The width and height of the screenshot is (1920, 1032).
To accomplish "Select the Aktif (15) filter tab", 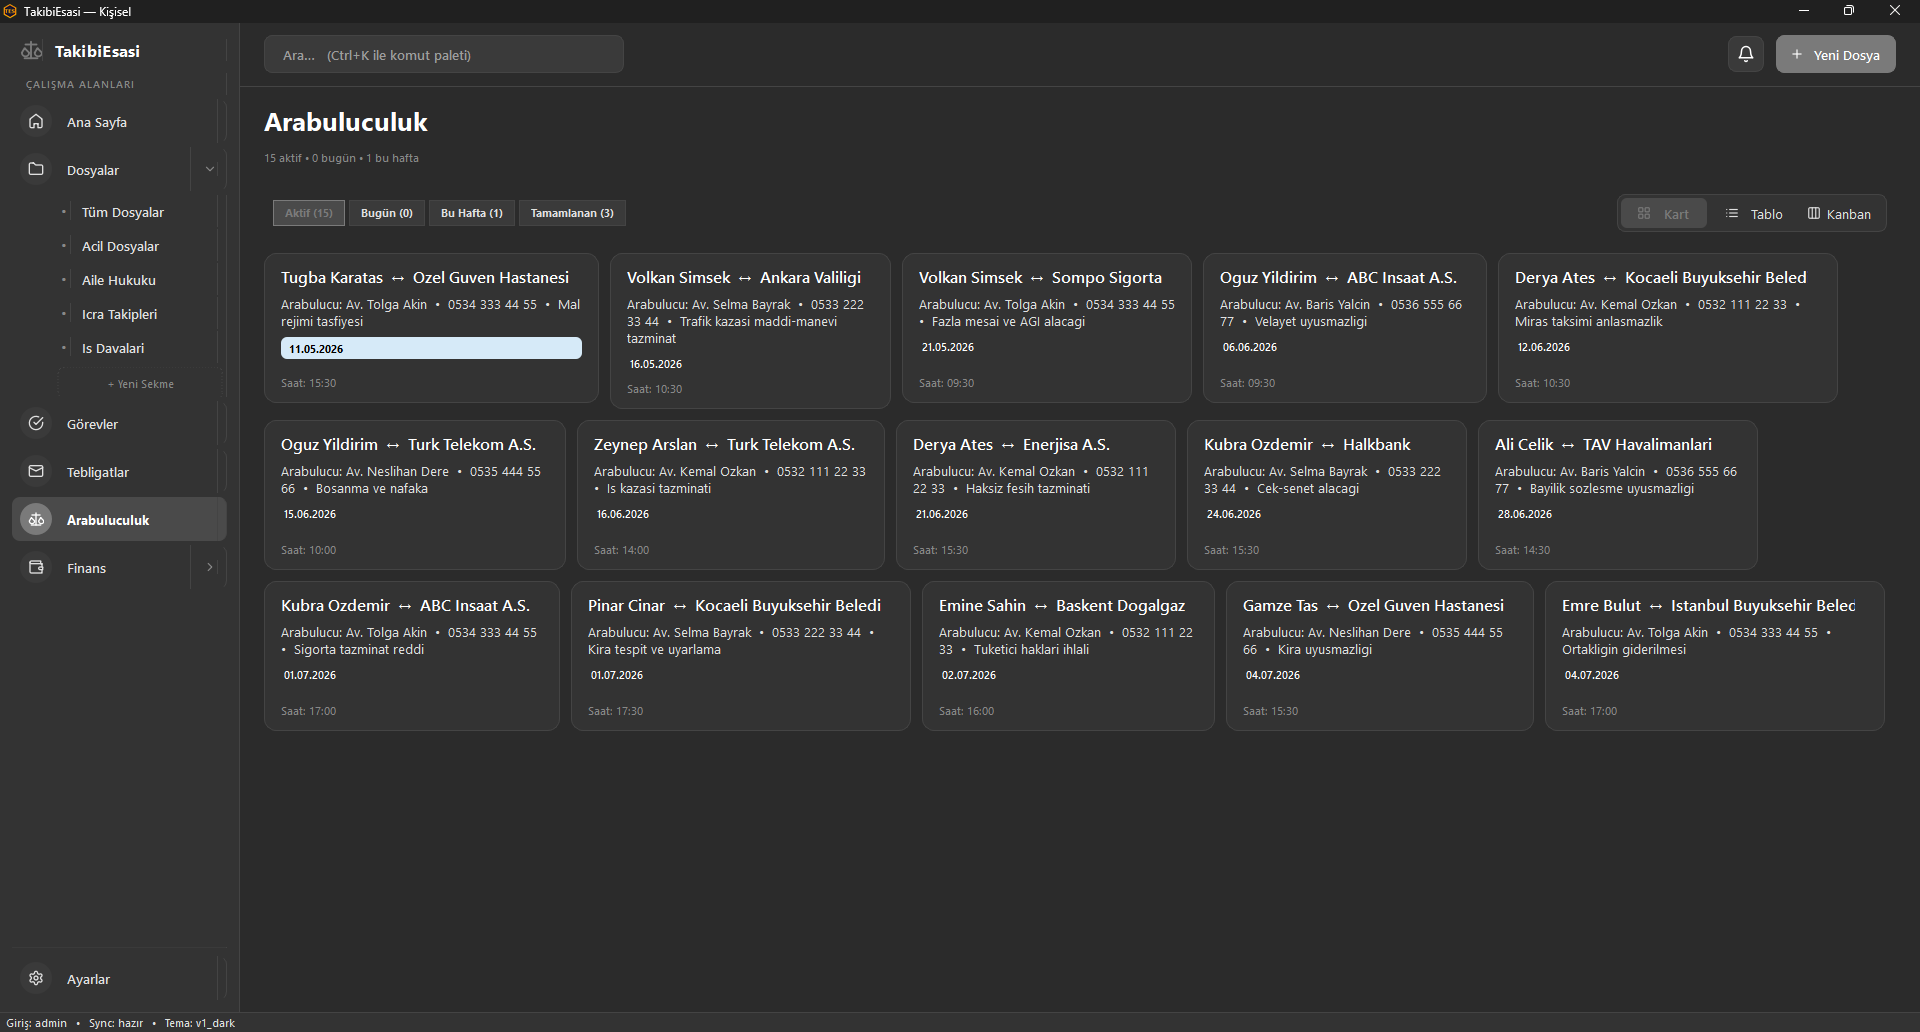I will [309, 213].
